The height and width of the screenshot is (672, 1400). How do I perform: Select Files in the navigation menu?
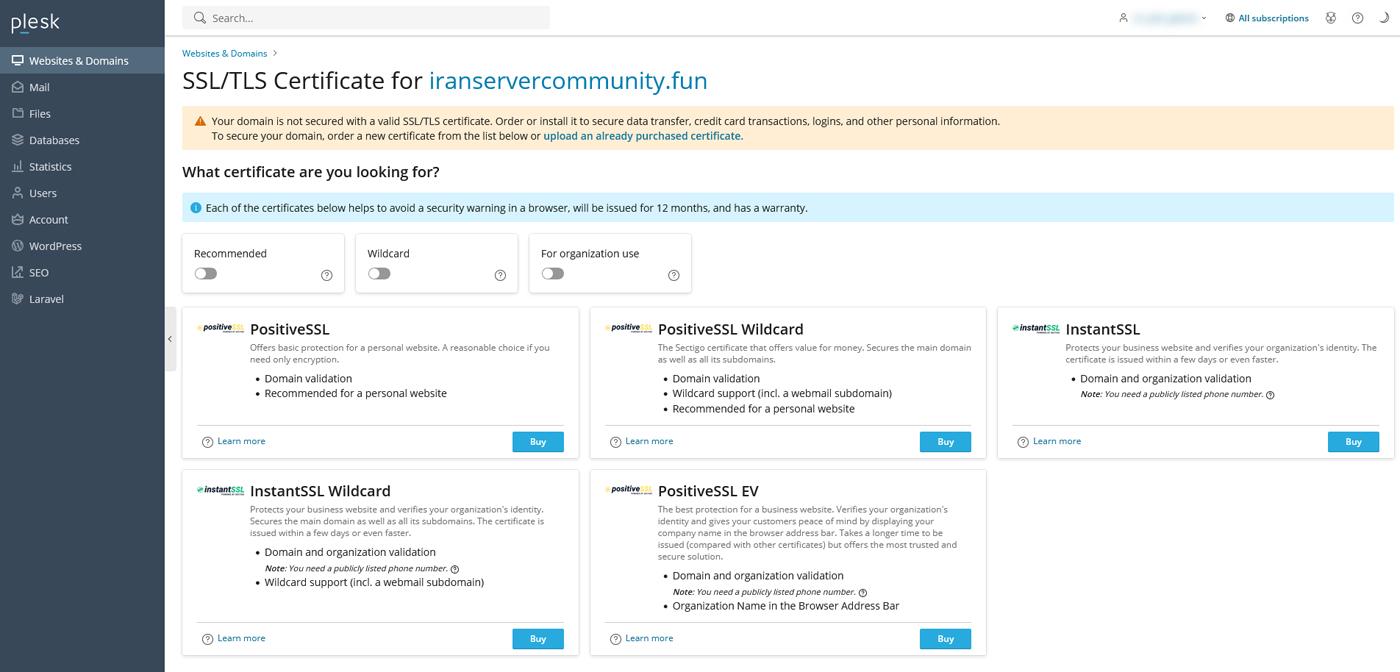click(40, 114)
